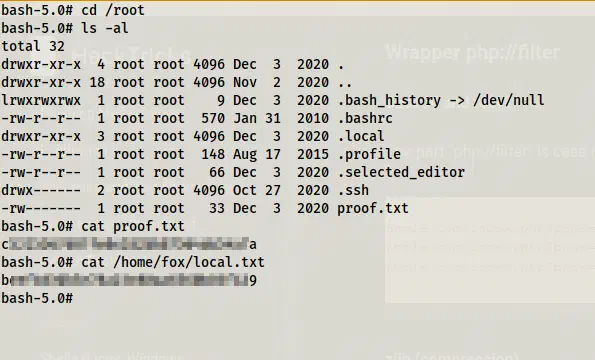This screenshot has height=360, width=595.
Task: Select the '.local' directory name
Action: click(x=360, y=136)
